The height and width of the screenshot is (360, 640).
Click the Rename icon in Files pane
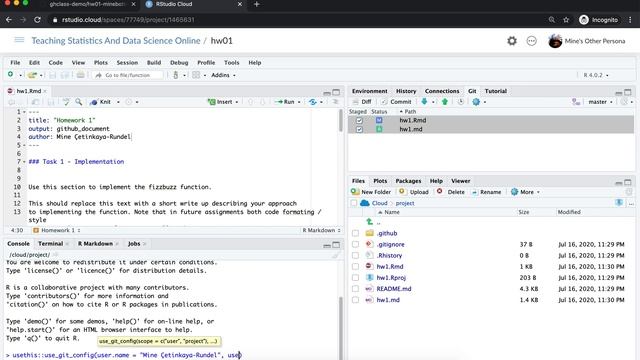click(474, 192)
